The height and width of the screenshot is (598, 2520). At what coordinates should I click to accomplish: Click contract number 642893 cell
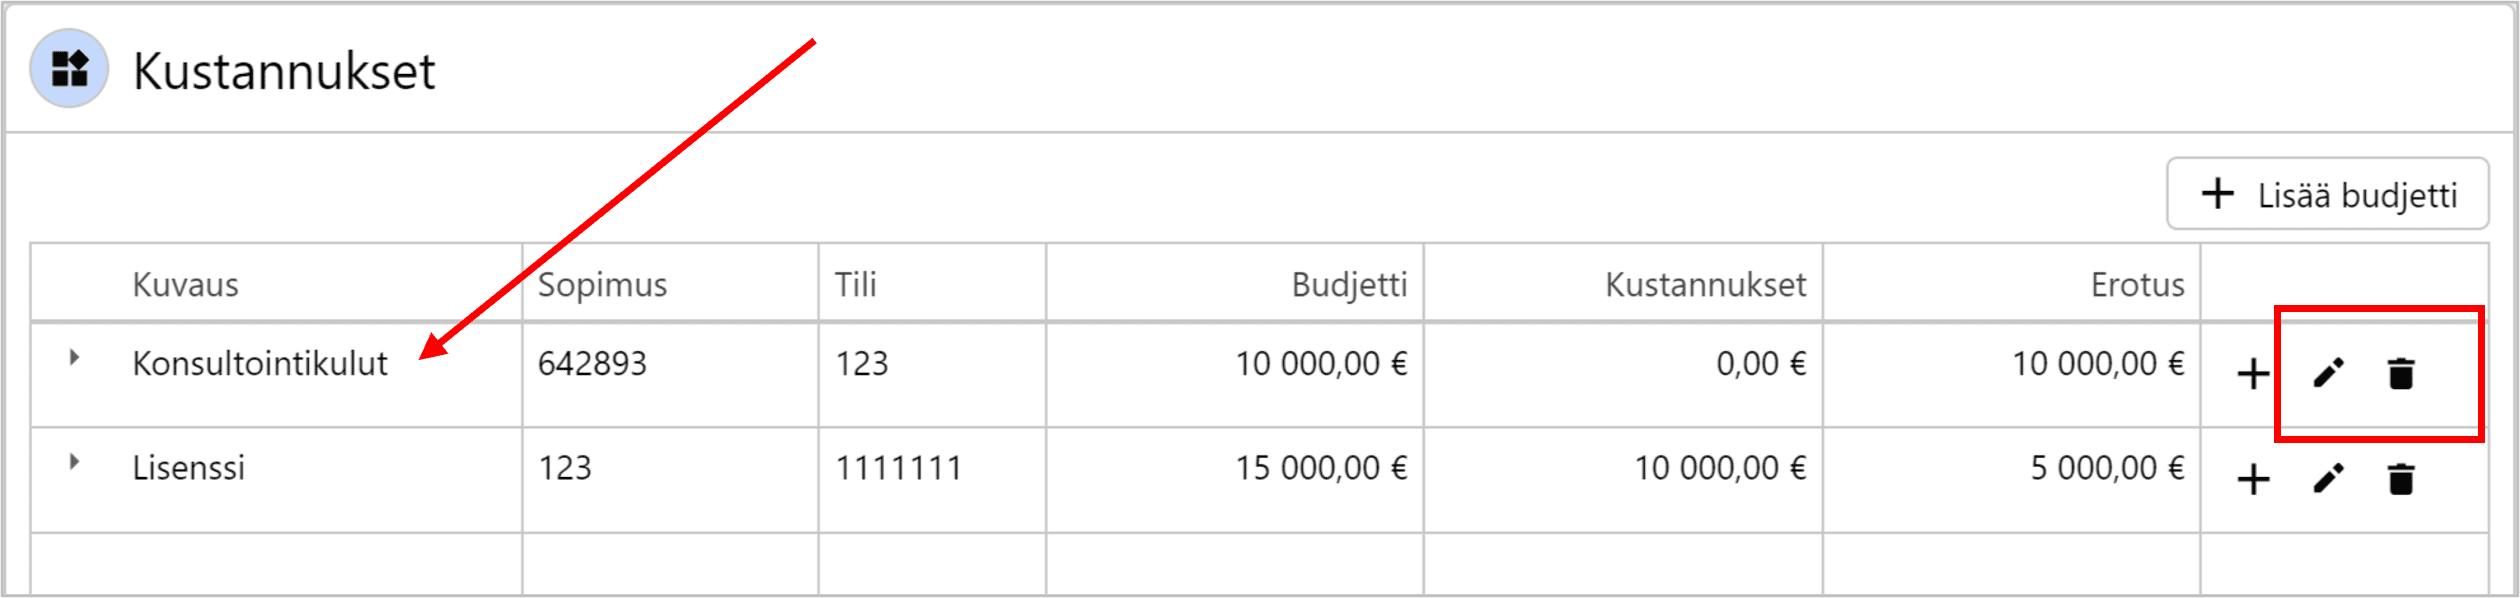(x=592, y=364)
